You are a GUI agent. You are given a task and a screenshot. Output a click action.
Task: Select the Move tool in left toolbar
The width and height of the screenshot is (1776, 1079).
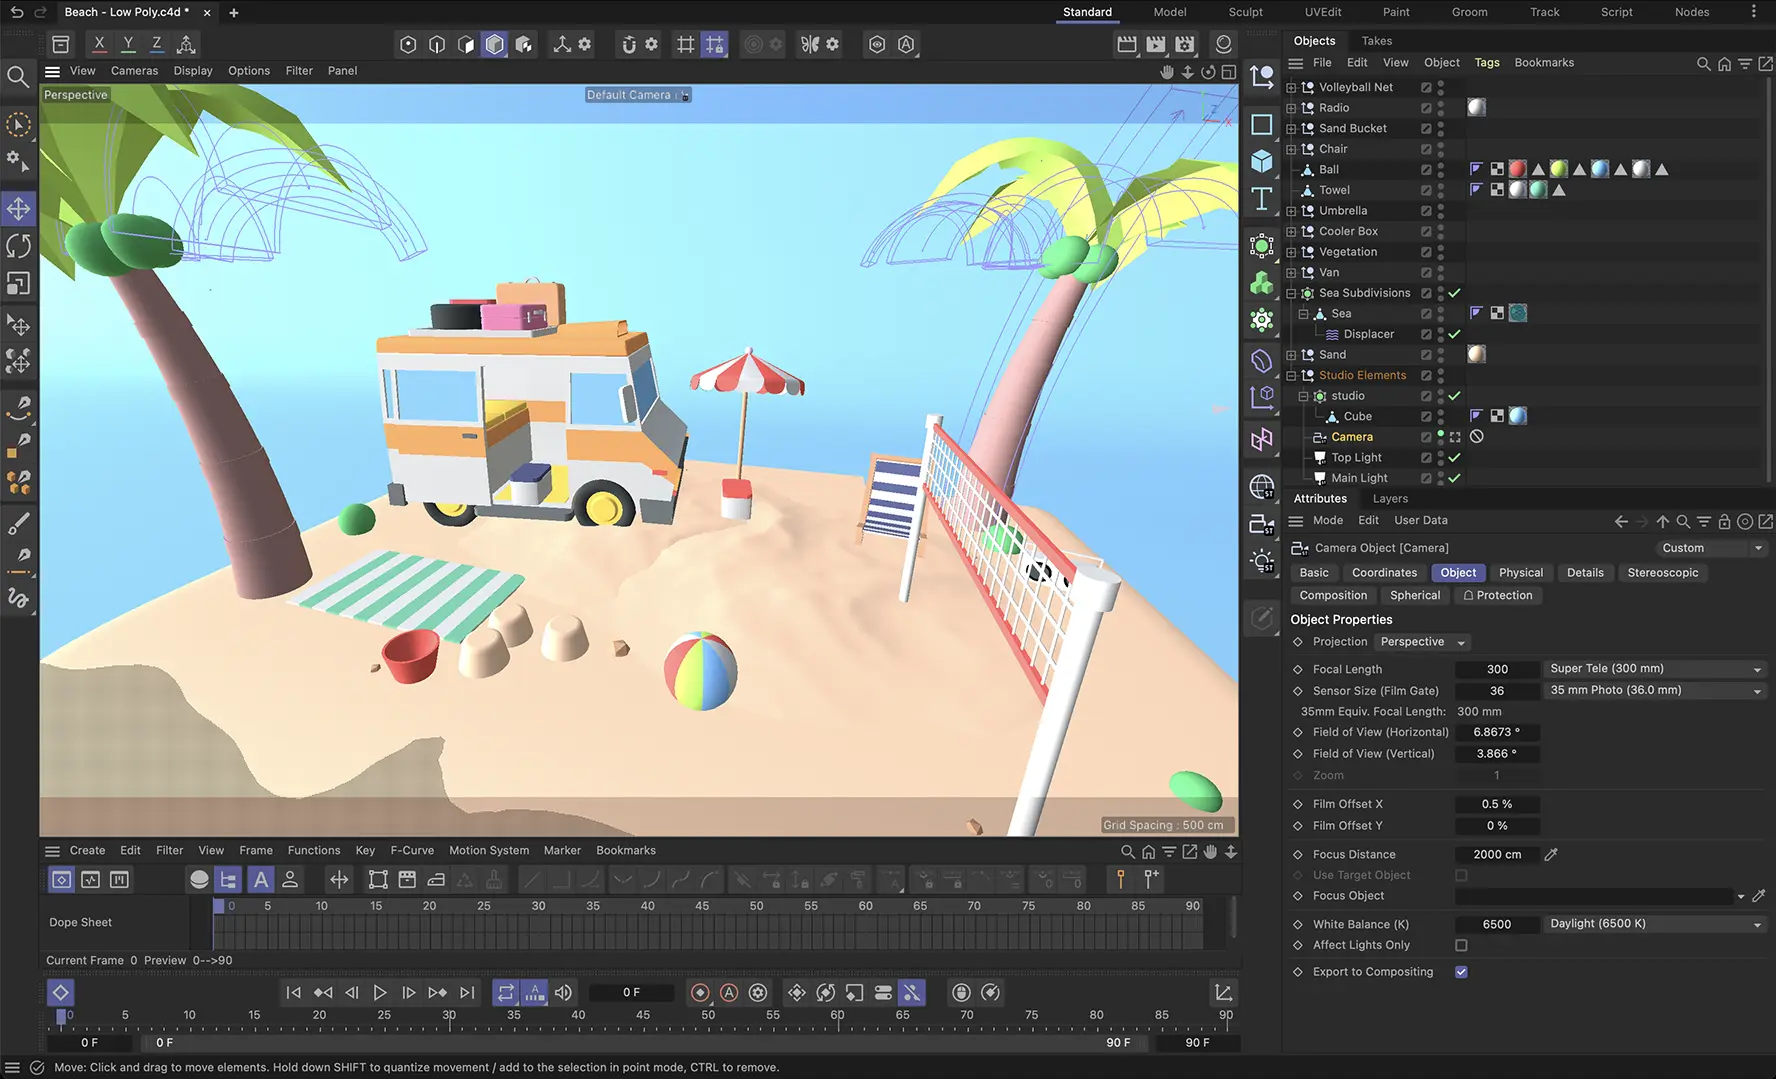coord(19,209)
